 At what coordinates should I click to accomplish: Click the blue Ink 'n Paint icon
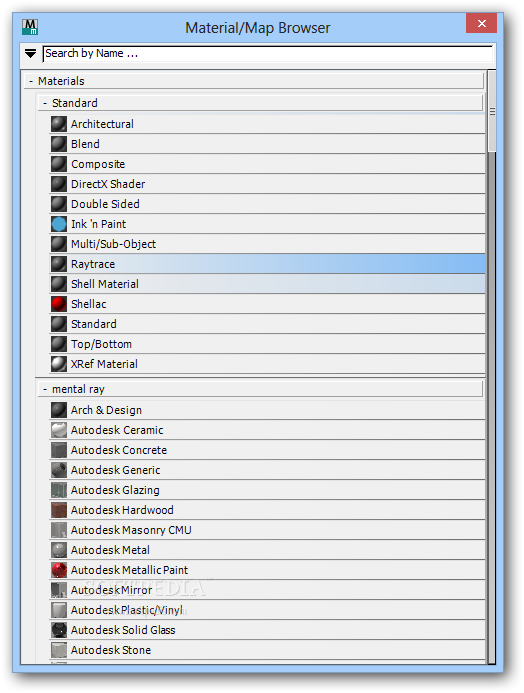point(59,224)
